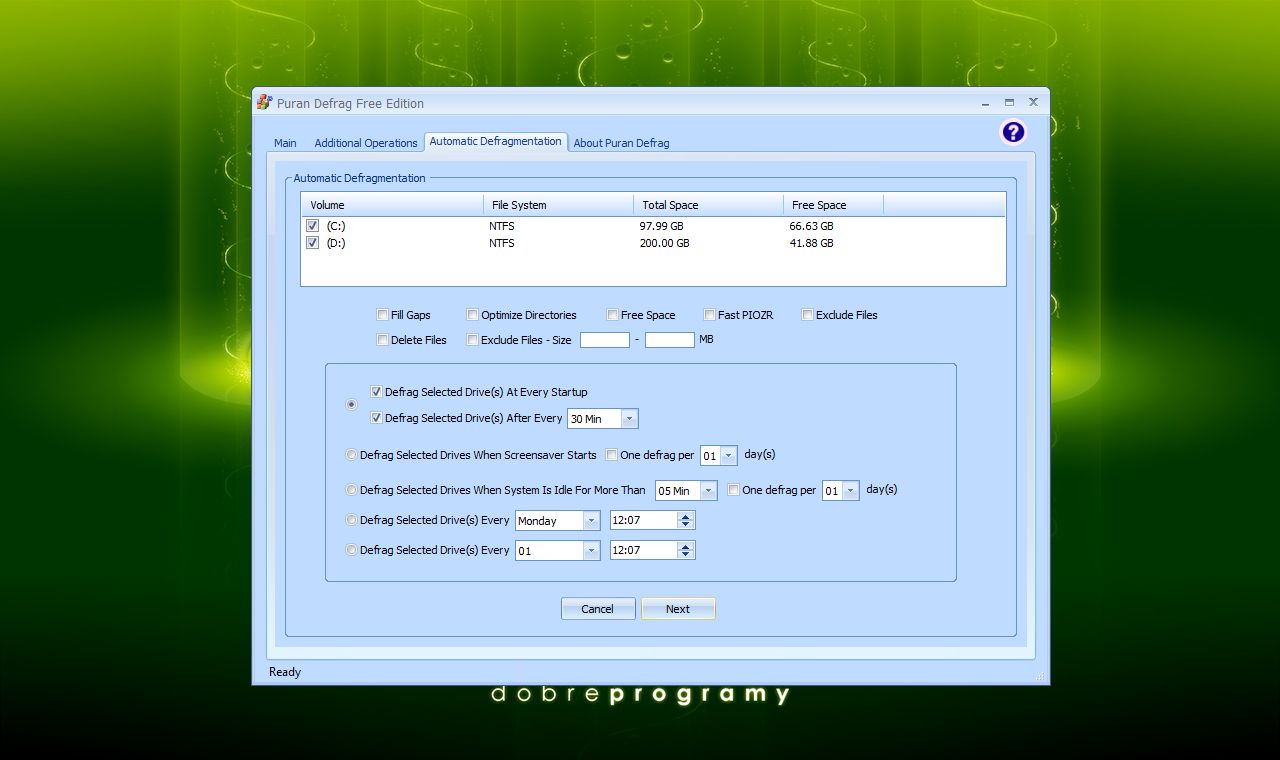Uncheck Defrag Selected Drive(s) At Every Startup
This screenshot has width=1280, height=760.
pos(376,392)
